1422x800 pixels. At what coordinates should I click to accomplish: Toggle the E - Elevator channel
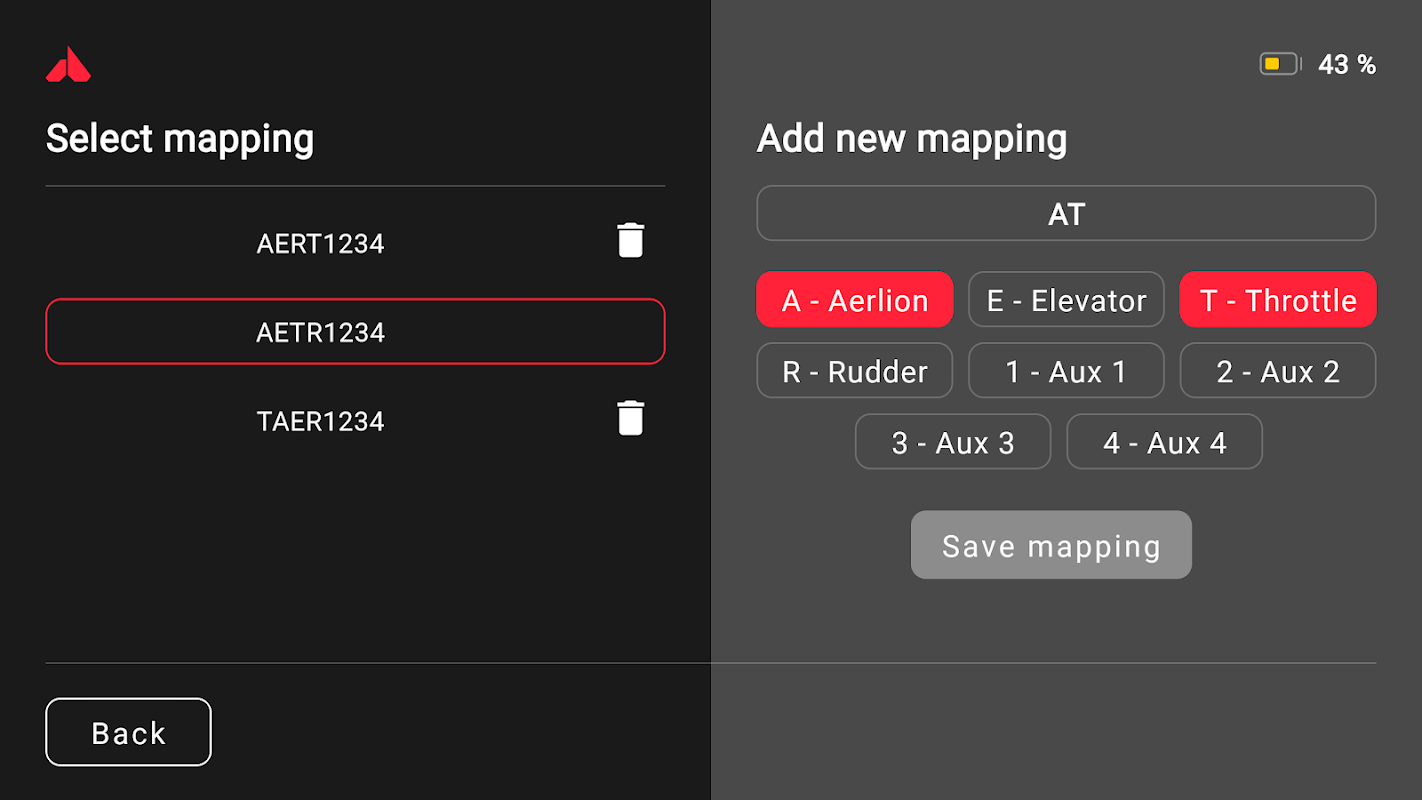[x=1066, y=300]
